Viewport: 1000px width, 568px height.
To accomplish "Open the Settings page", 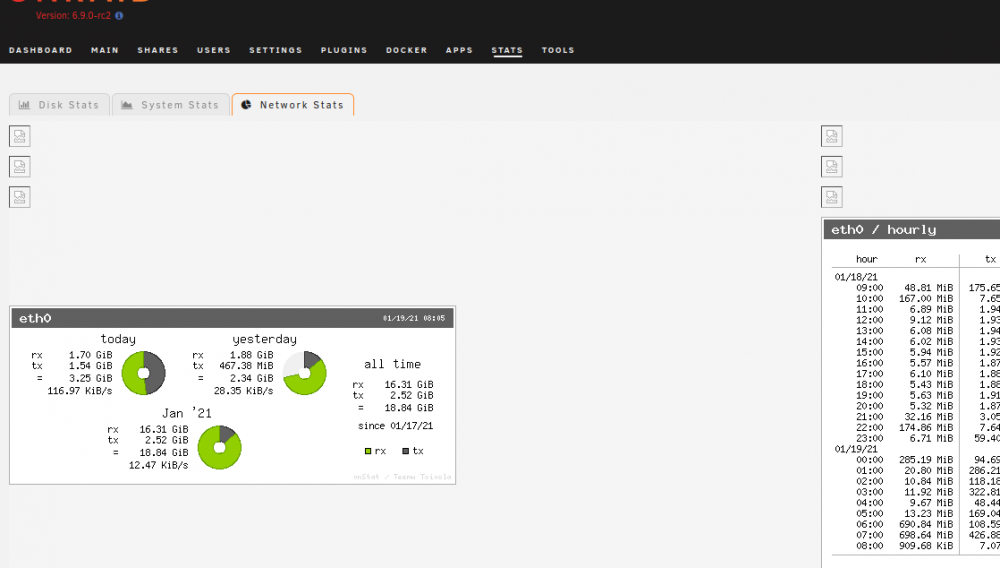I will [276, 50].
